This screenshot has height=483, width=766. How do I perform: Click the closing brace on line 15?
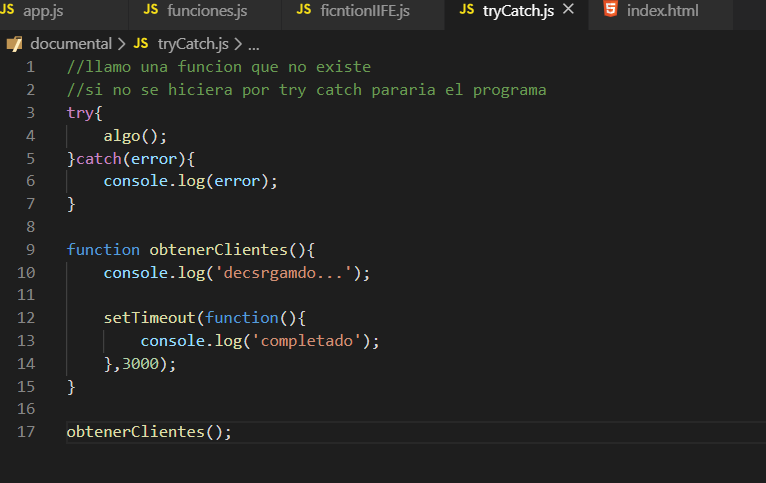coord(71,387)
